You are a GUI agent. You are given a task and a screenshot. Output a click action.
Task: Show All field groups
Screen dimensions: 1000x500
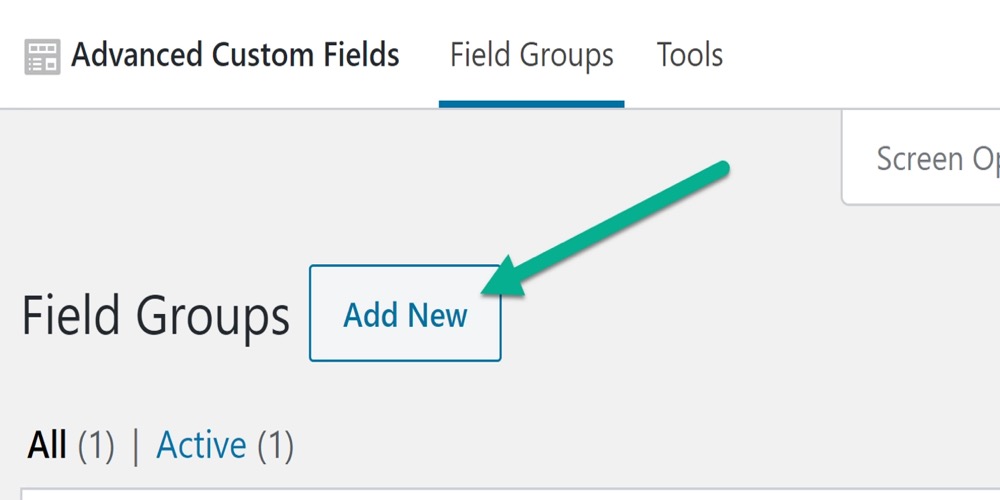pyautogui.click(x=47, y=445)
